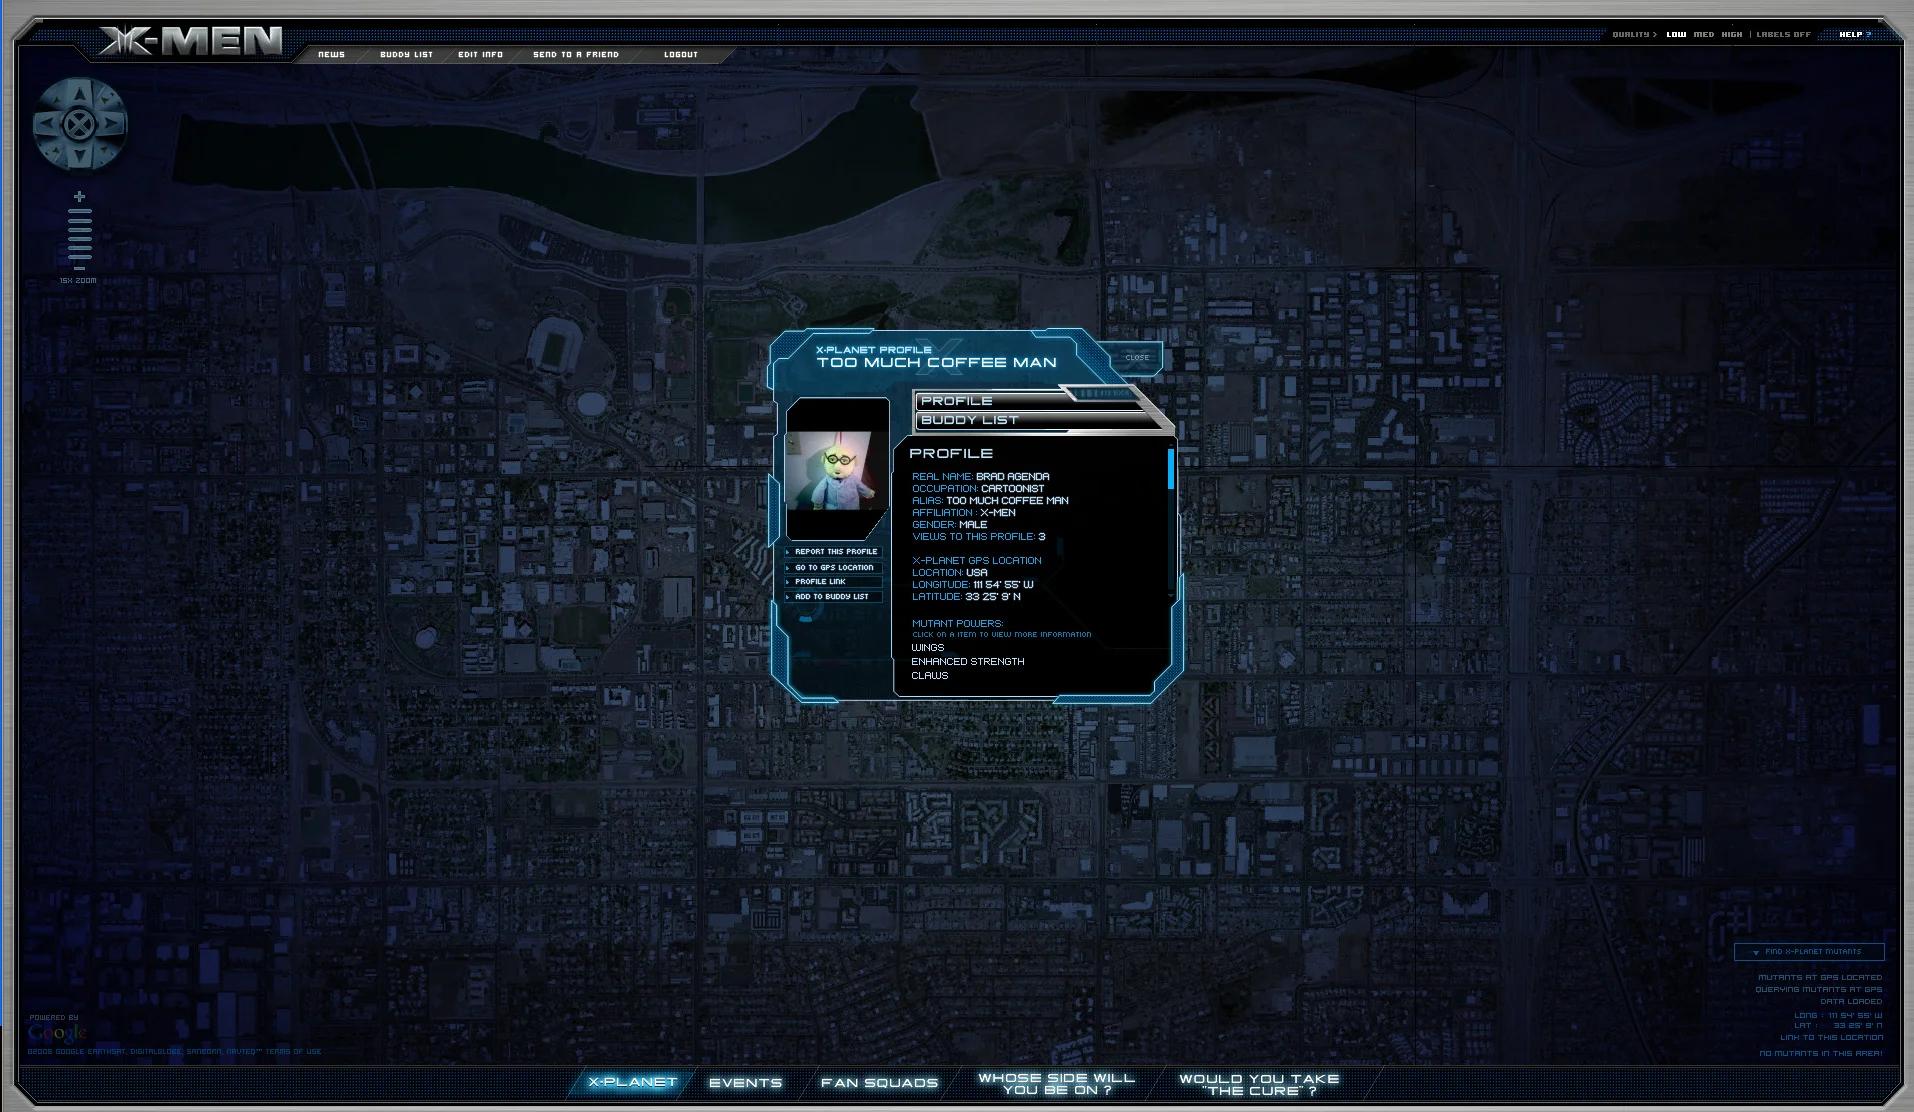Pan the map northeast using the diagonal arrow
Image resolution: width=1914 pixels, height=1112 pixels.
click(x=103, y=101)
